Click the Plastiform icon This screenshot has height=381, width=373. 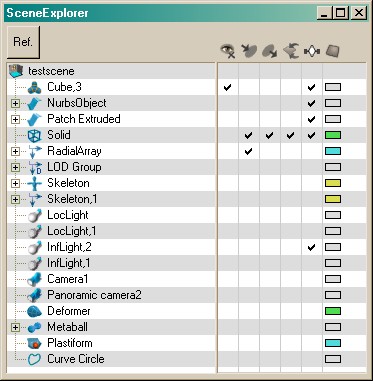point(34,343)
